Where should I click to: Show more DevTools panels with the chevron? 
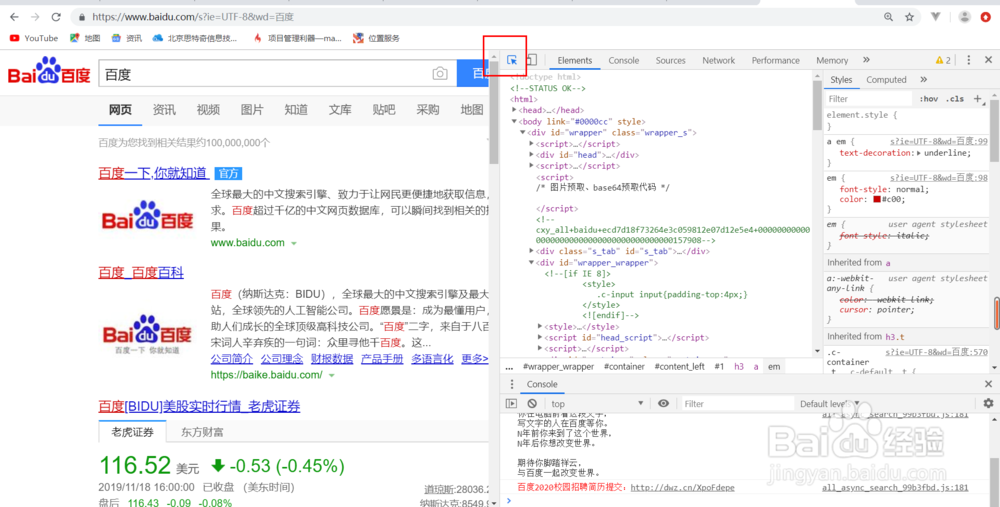click(x=866, y=60)
